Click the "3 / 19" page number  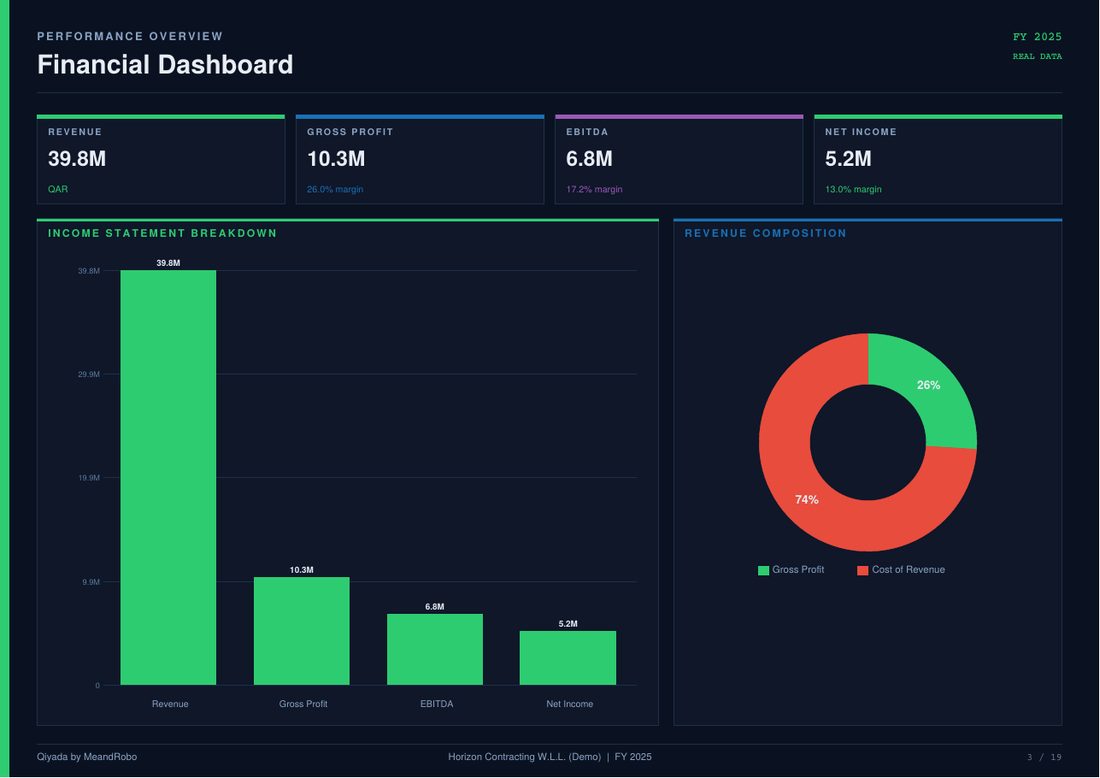pyautogui.click(x=1045, y=757)
